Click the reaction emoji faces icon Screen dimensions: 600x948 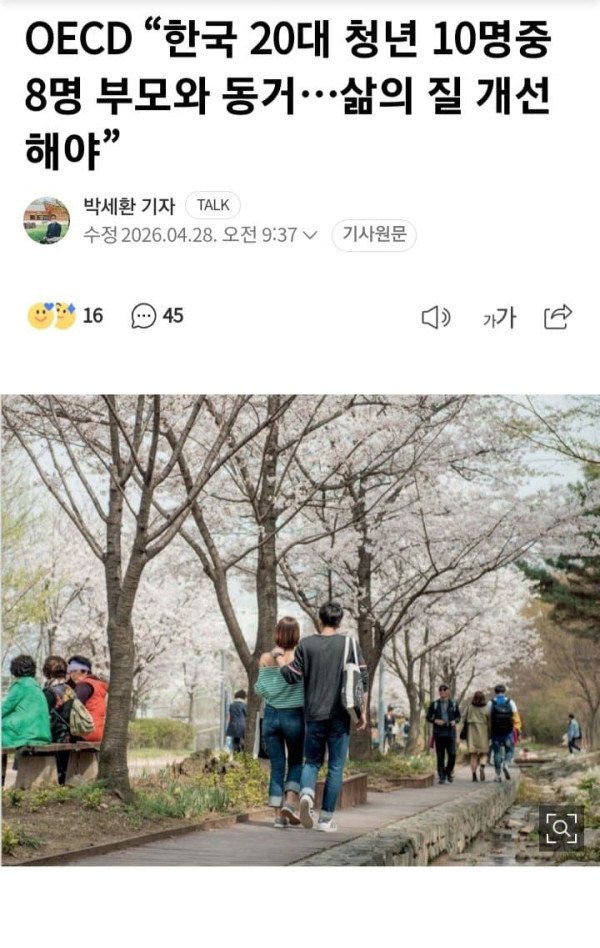(51, 316)
